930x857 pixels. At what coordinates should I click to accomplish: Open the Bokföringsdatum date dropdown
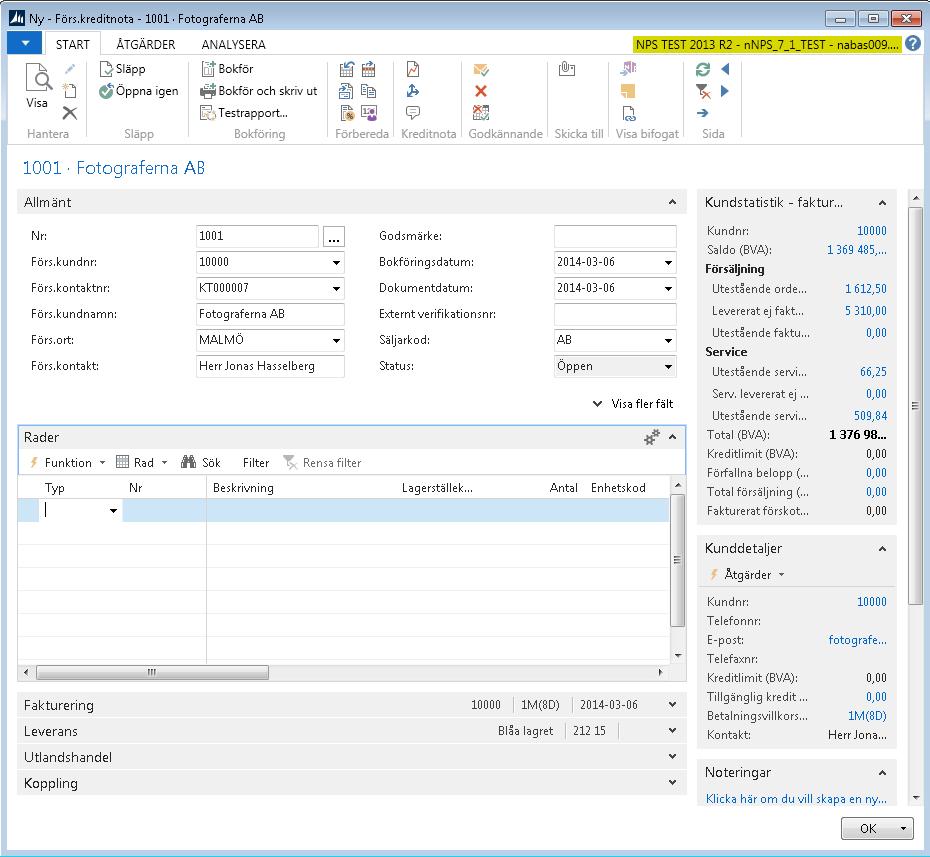[x=668, y=262]
